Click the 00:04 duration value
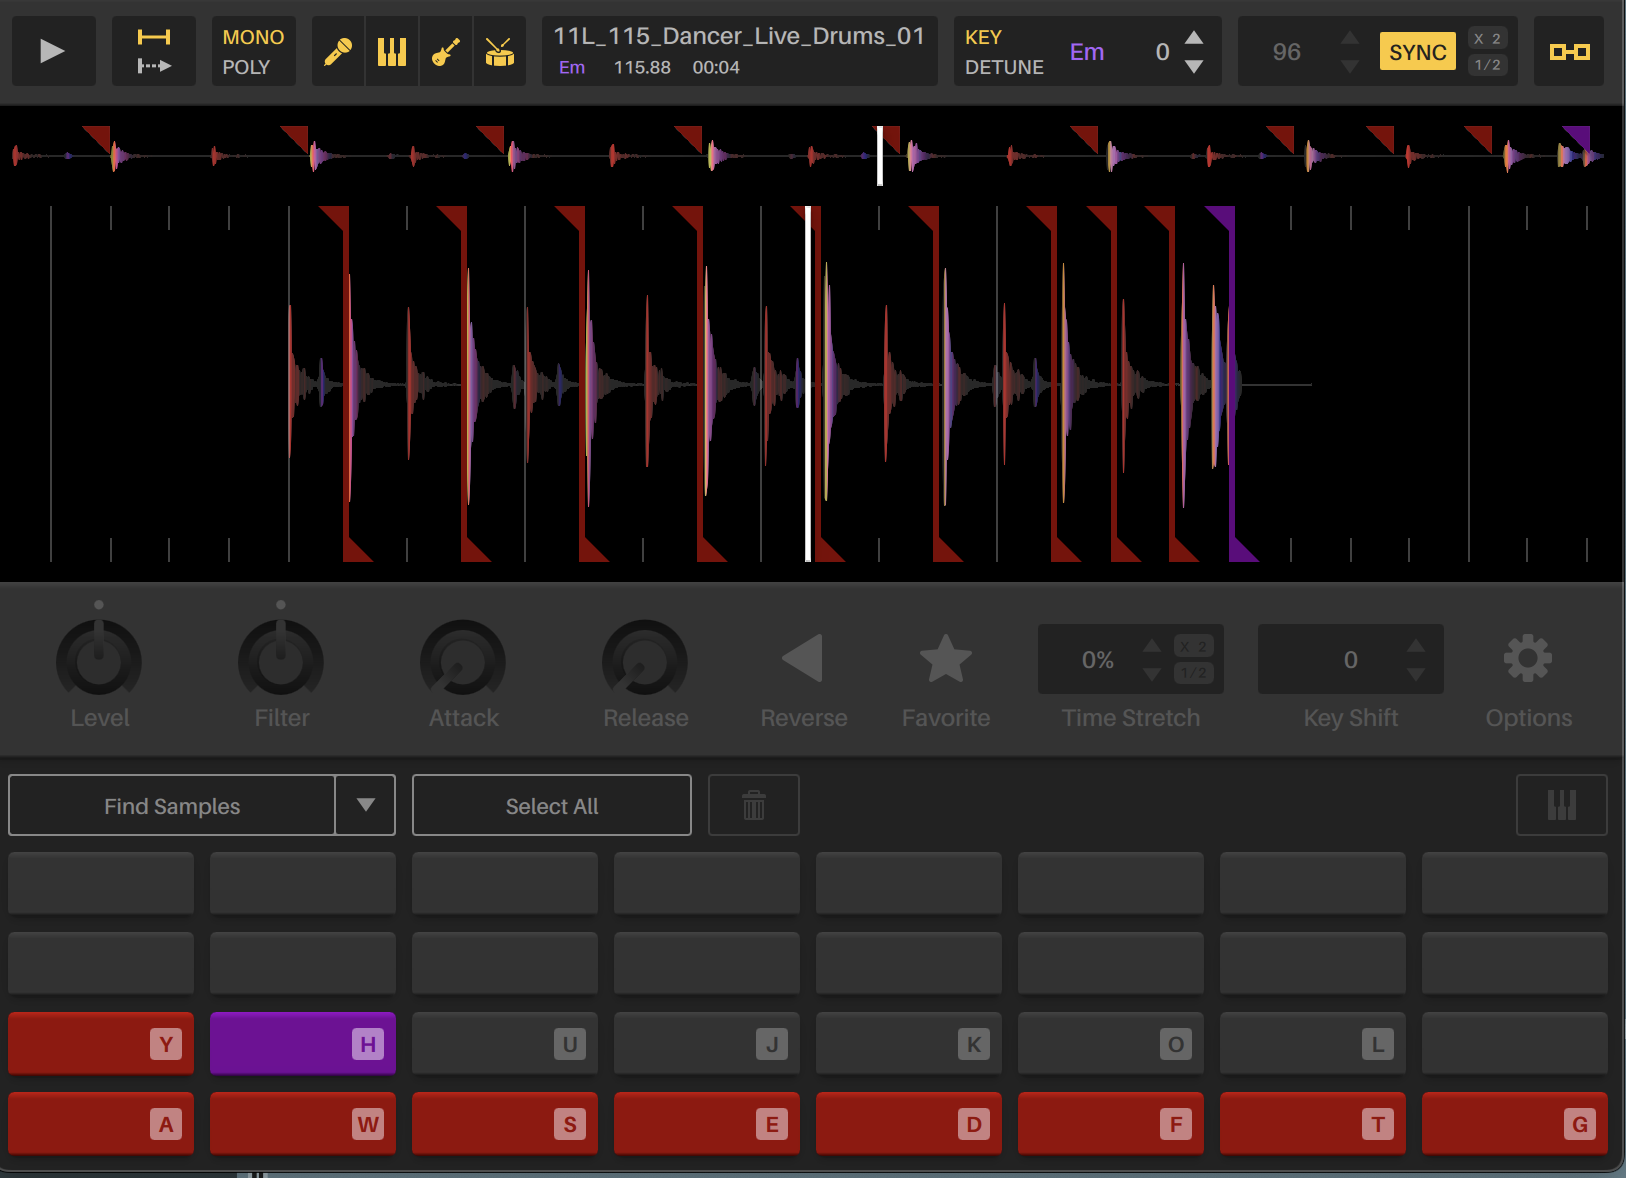The height and width of the screenshot is (1178, 1626). click(716, 67)
